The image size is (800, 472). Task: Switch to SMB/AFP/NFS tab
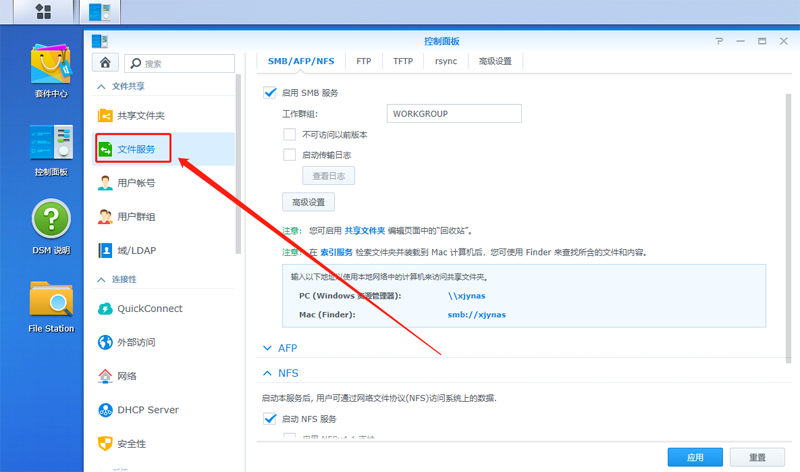(301, 61)
